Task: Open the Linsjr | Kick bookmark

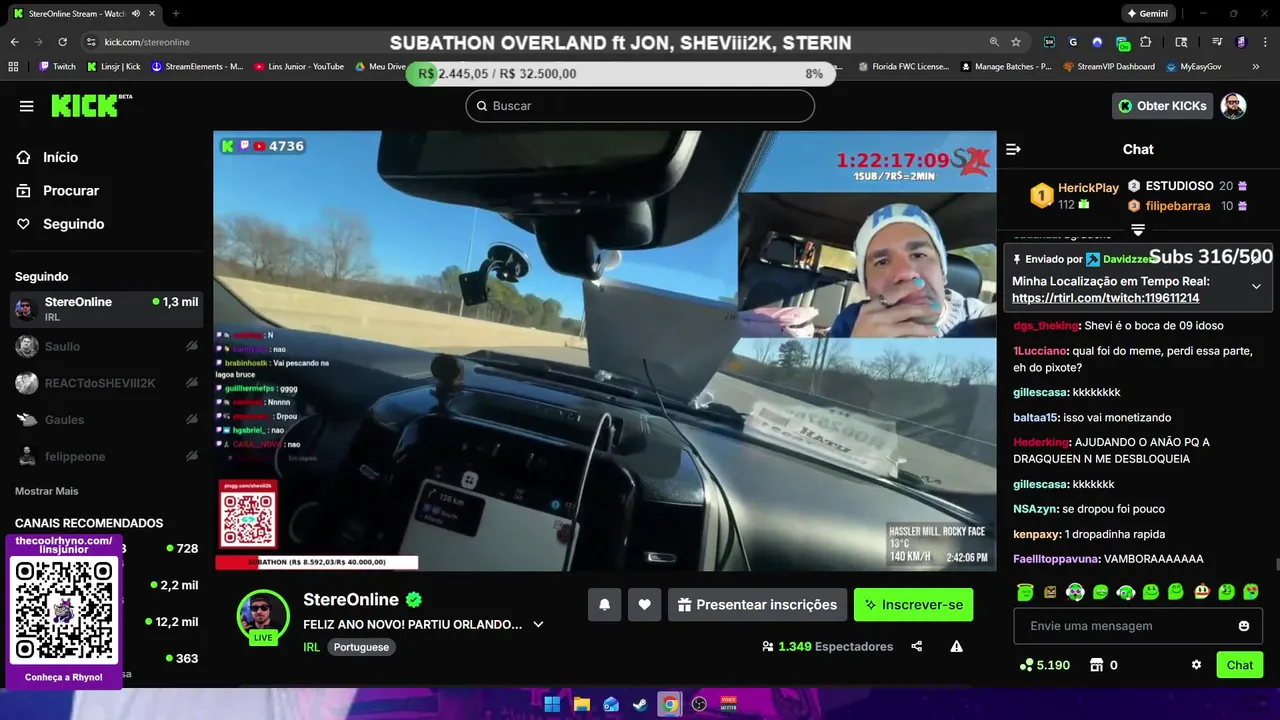Action: click(113, 67)
